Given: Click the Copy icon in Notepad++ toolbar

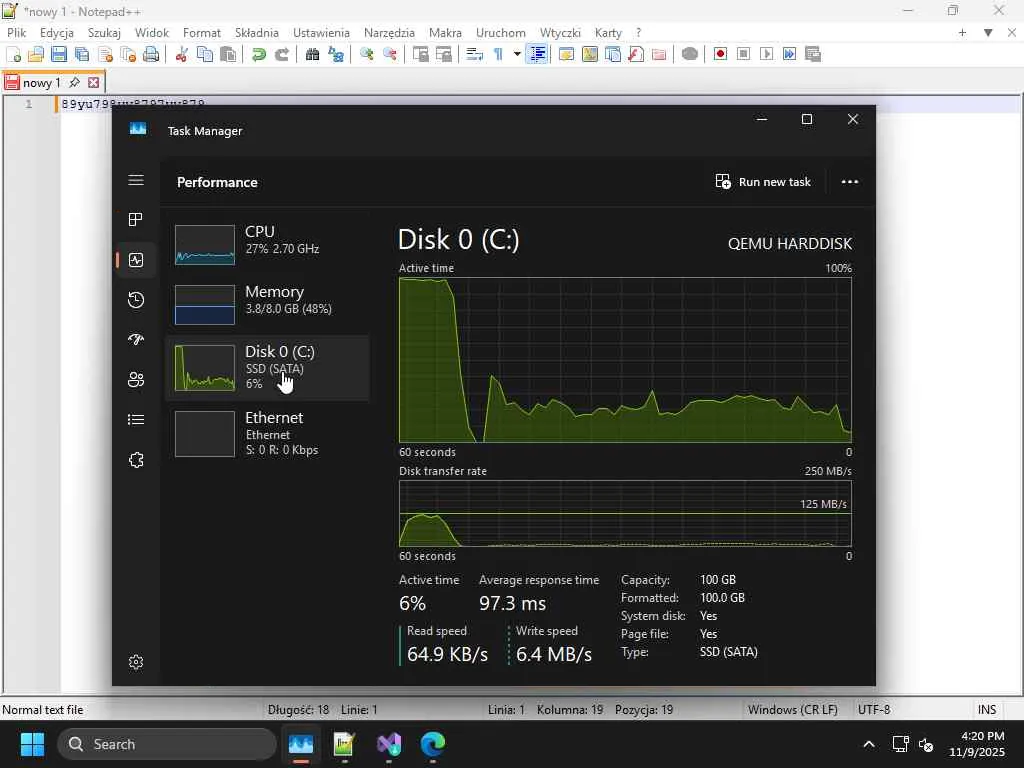Looking at the screenshot, I should (204, 54).
